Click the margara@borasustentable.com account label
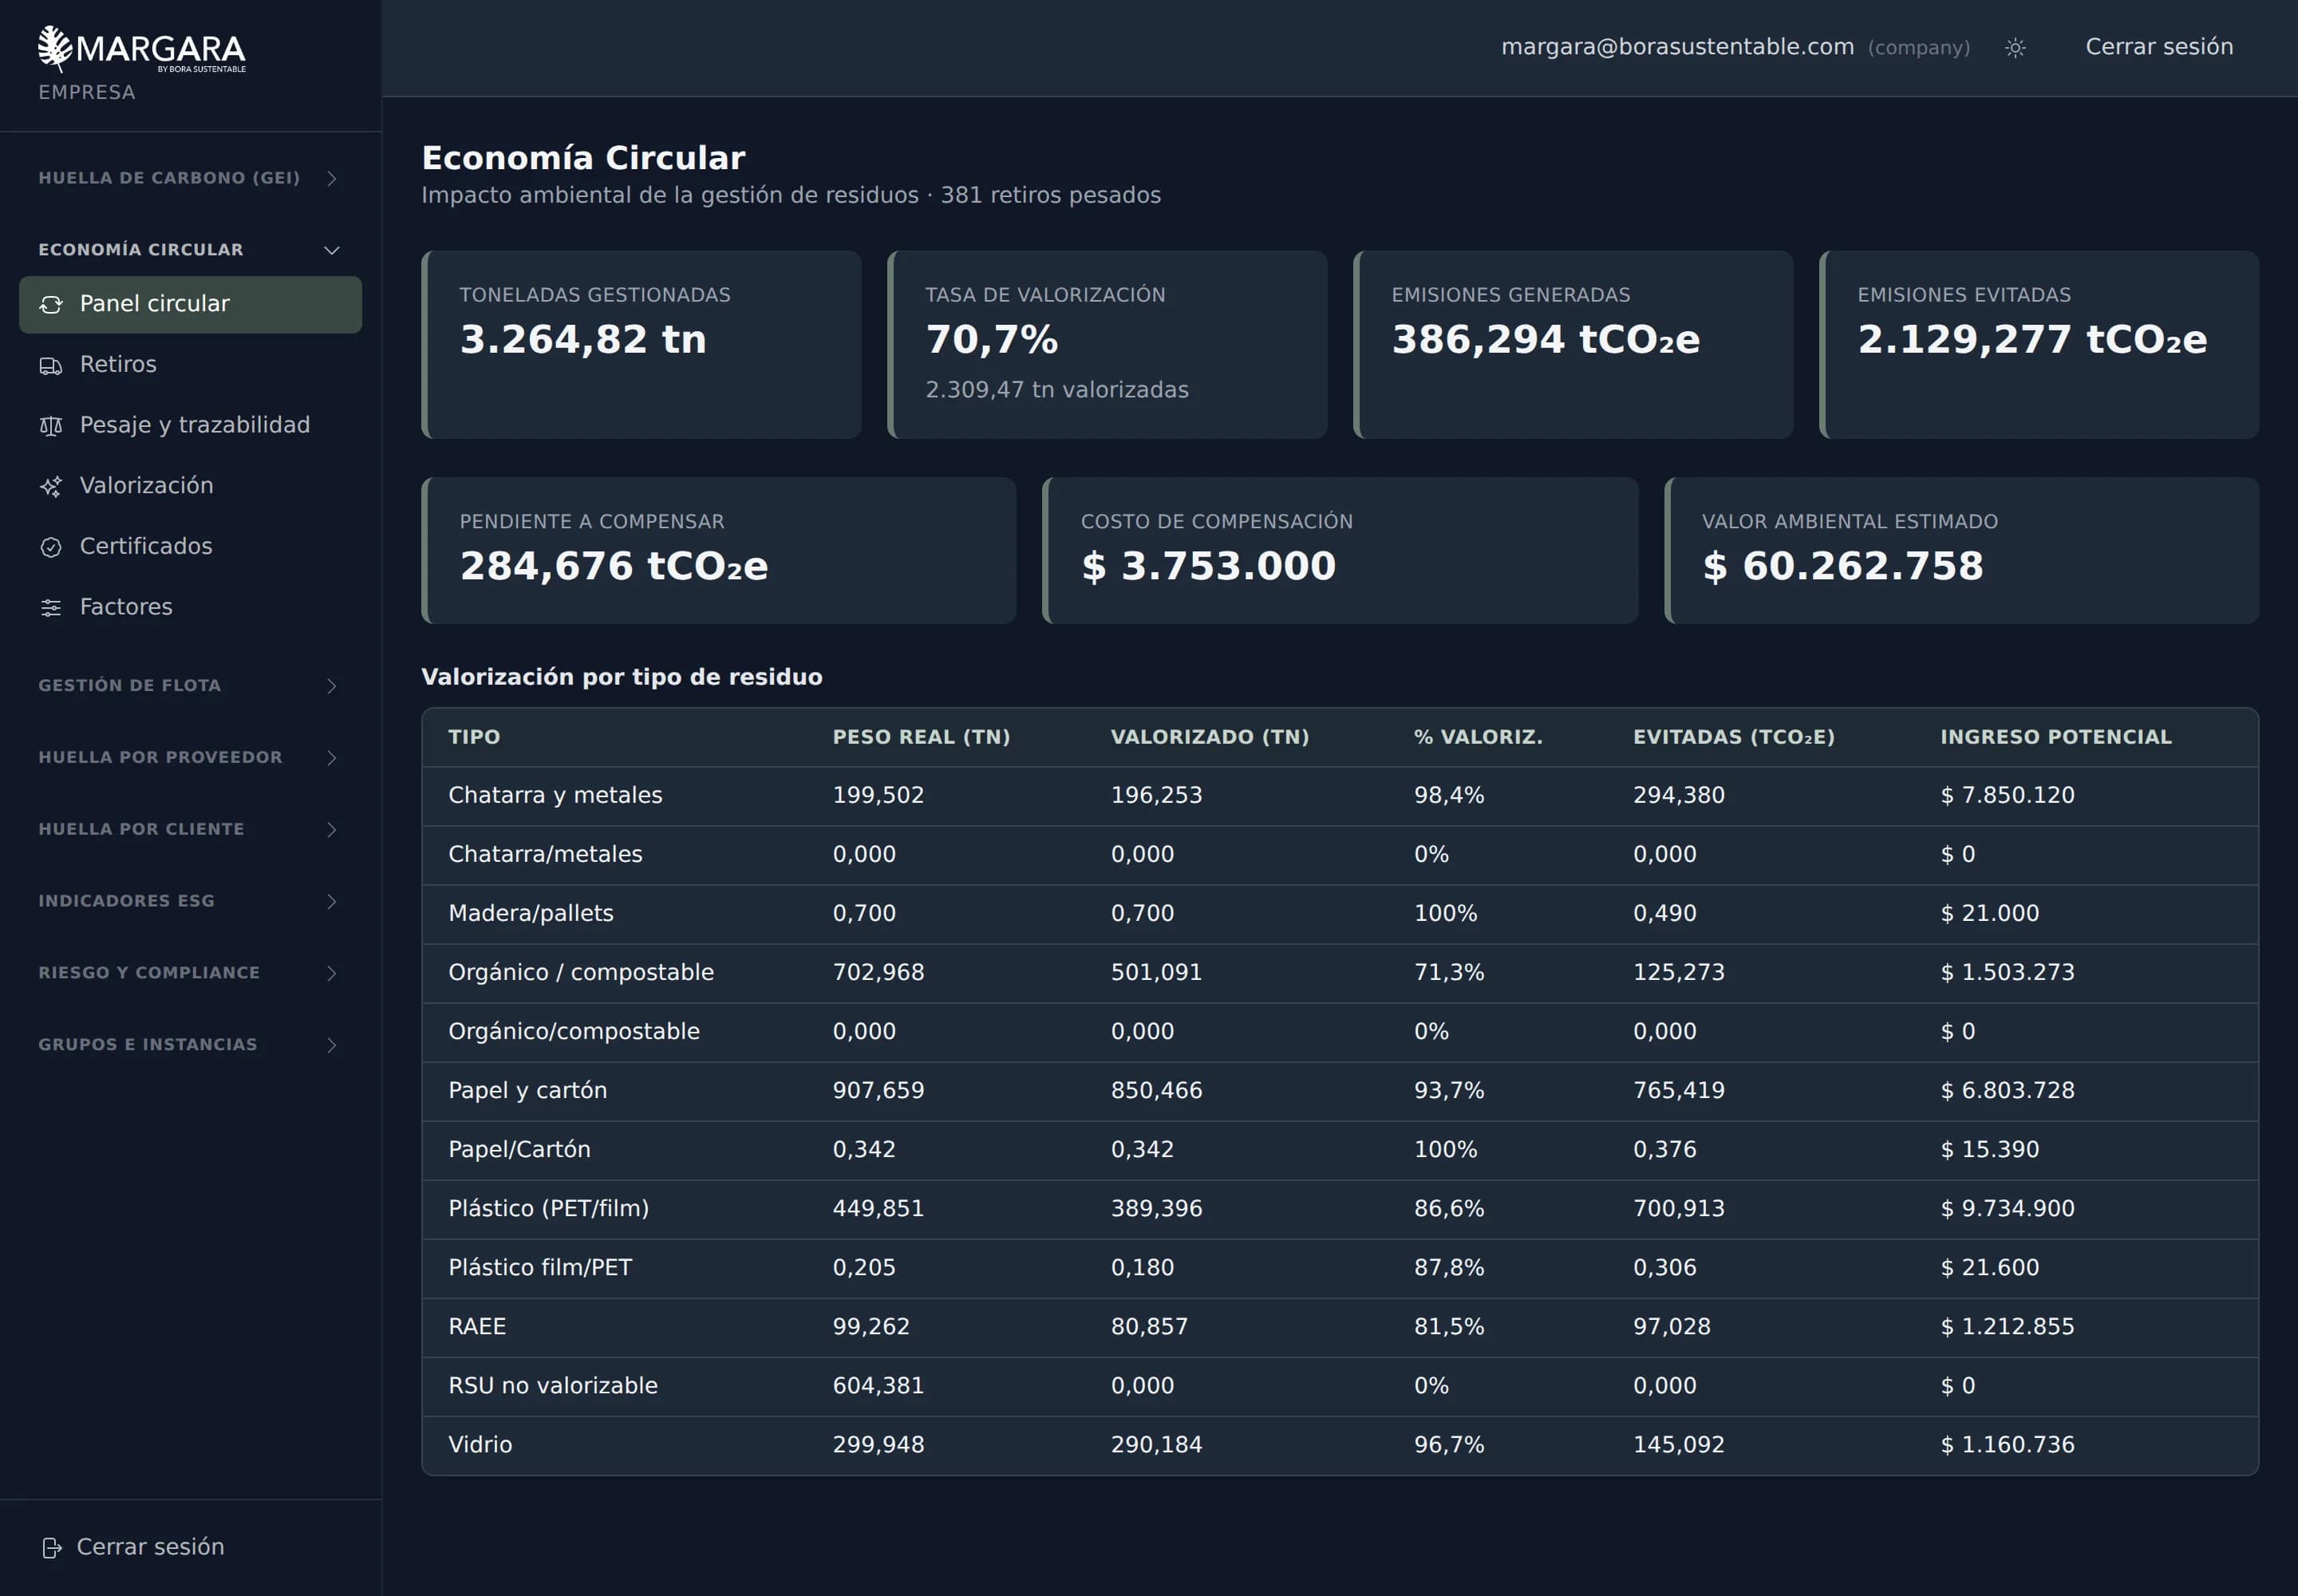The height and width of the screenshot is (1596, 2298). 1677,47
